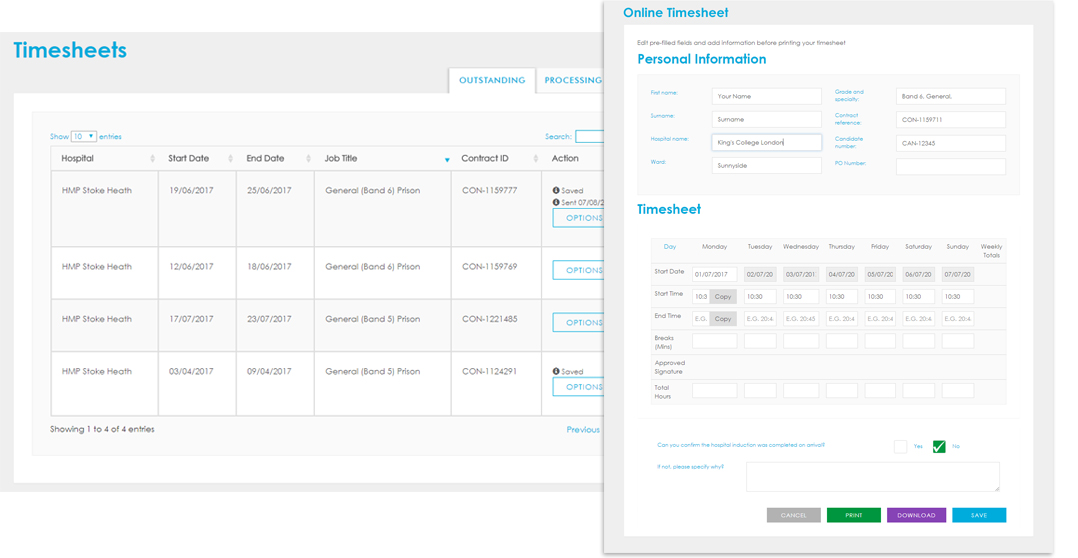Switch to the Outstanding tab
1078x558 pixels.
click(491, 80)
